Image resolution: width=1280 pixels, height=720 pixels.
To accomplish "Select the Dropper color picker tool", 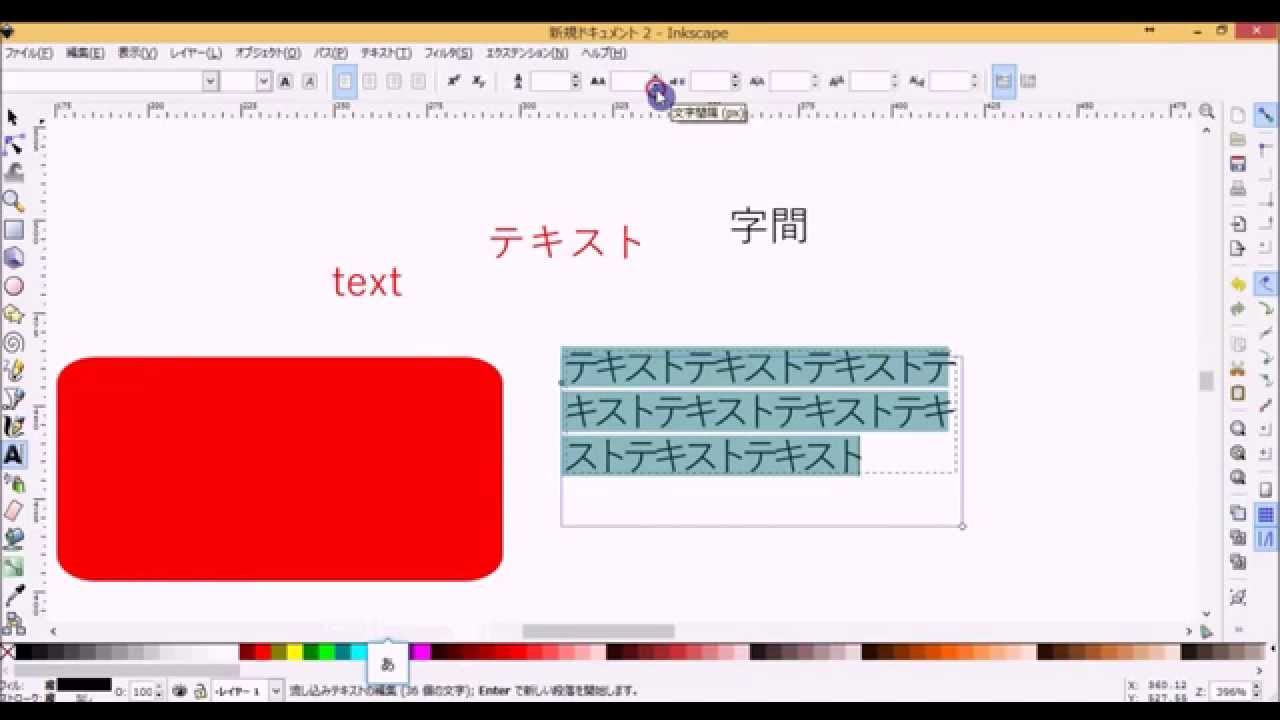I will (13, 596).
